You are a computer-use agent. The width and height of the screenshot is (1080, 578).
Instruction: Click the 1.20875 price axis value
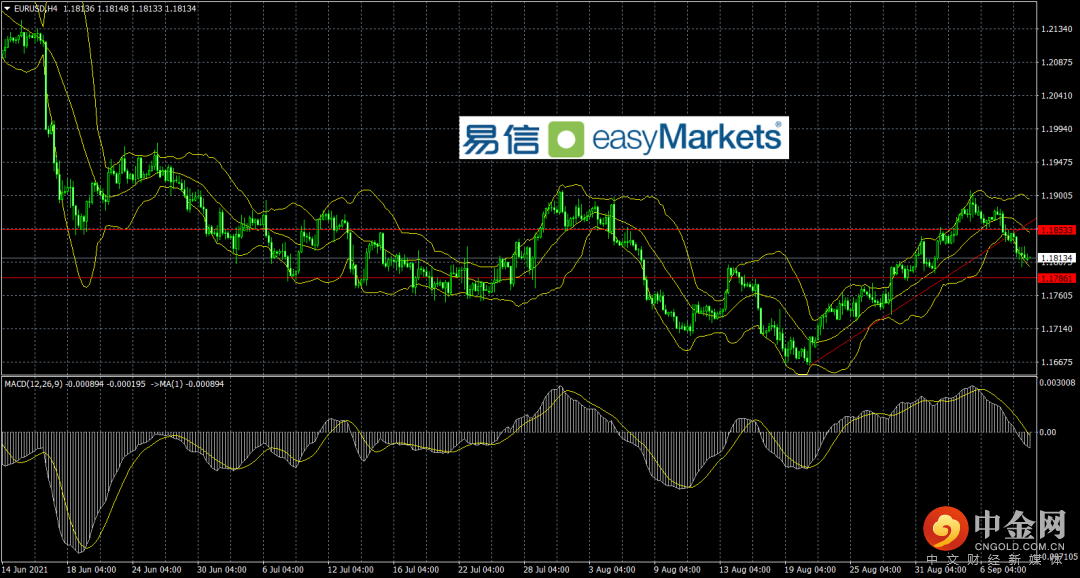click(x=1057, y=63)
